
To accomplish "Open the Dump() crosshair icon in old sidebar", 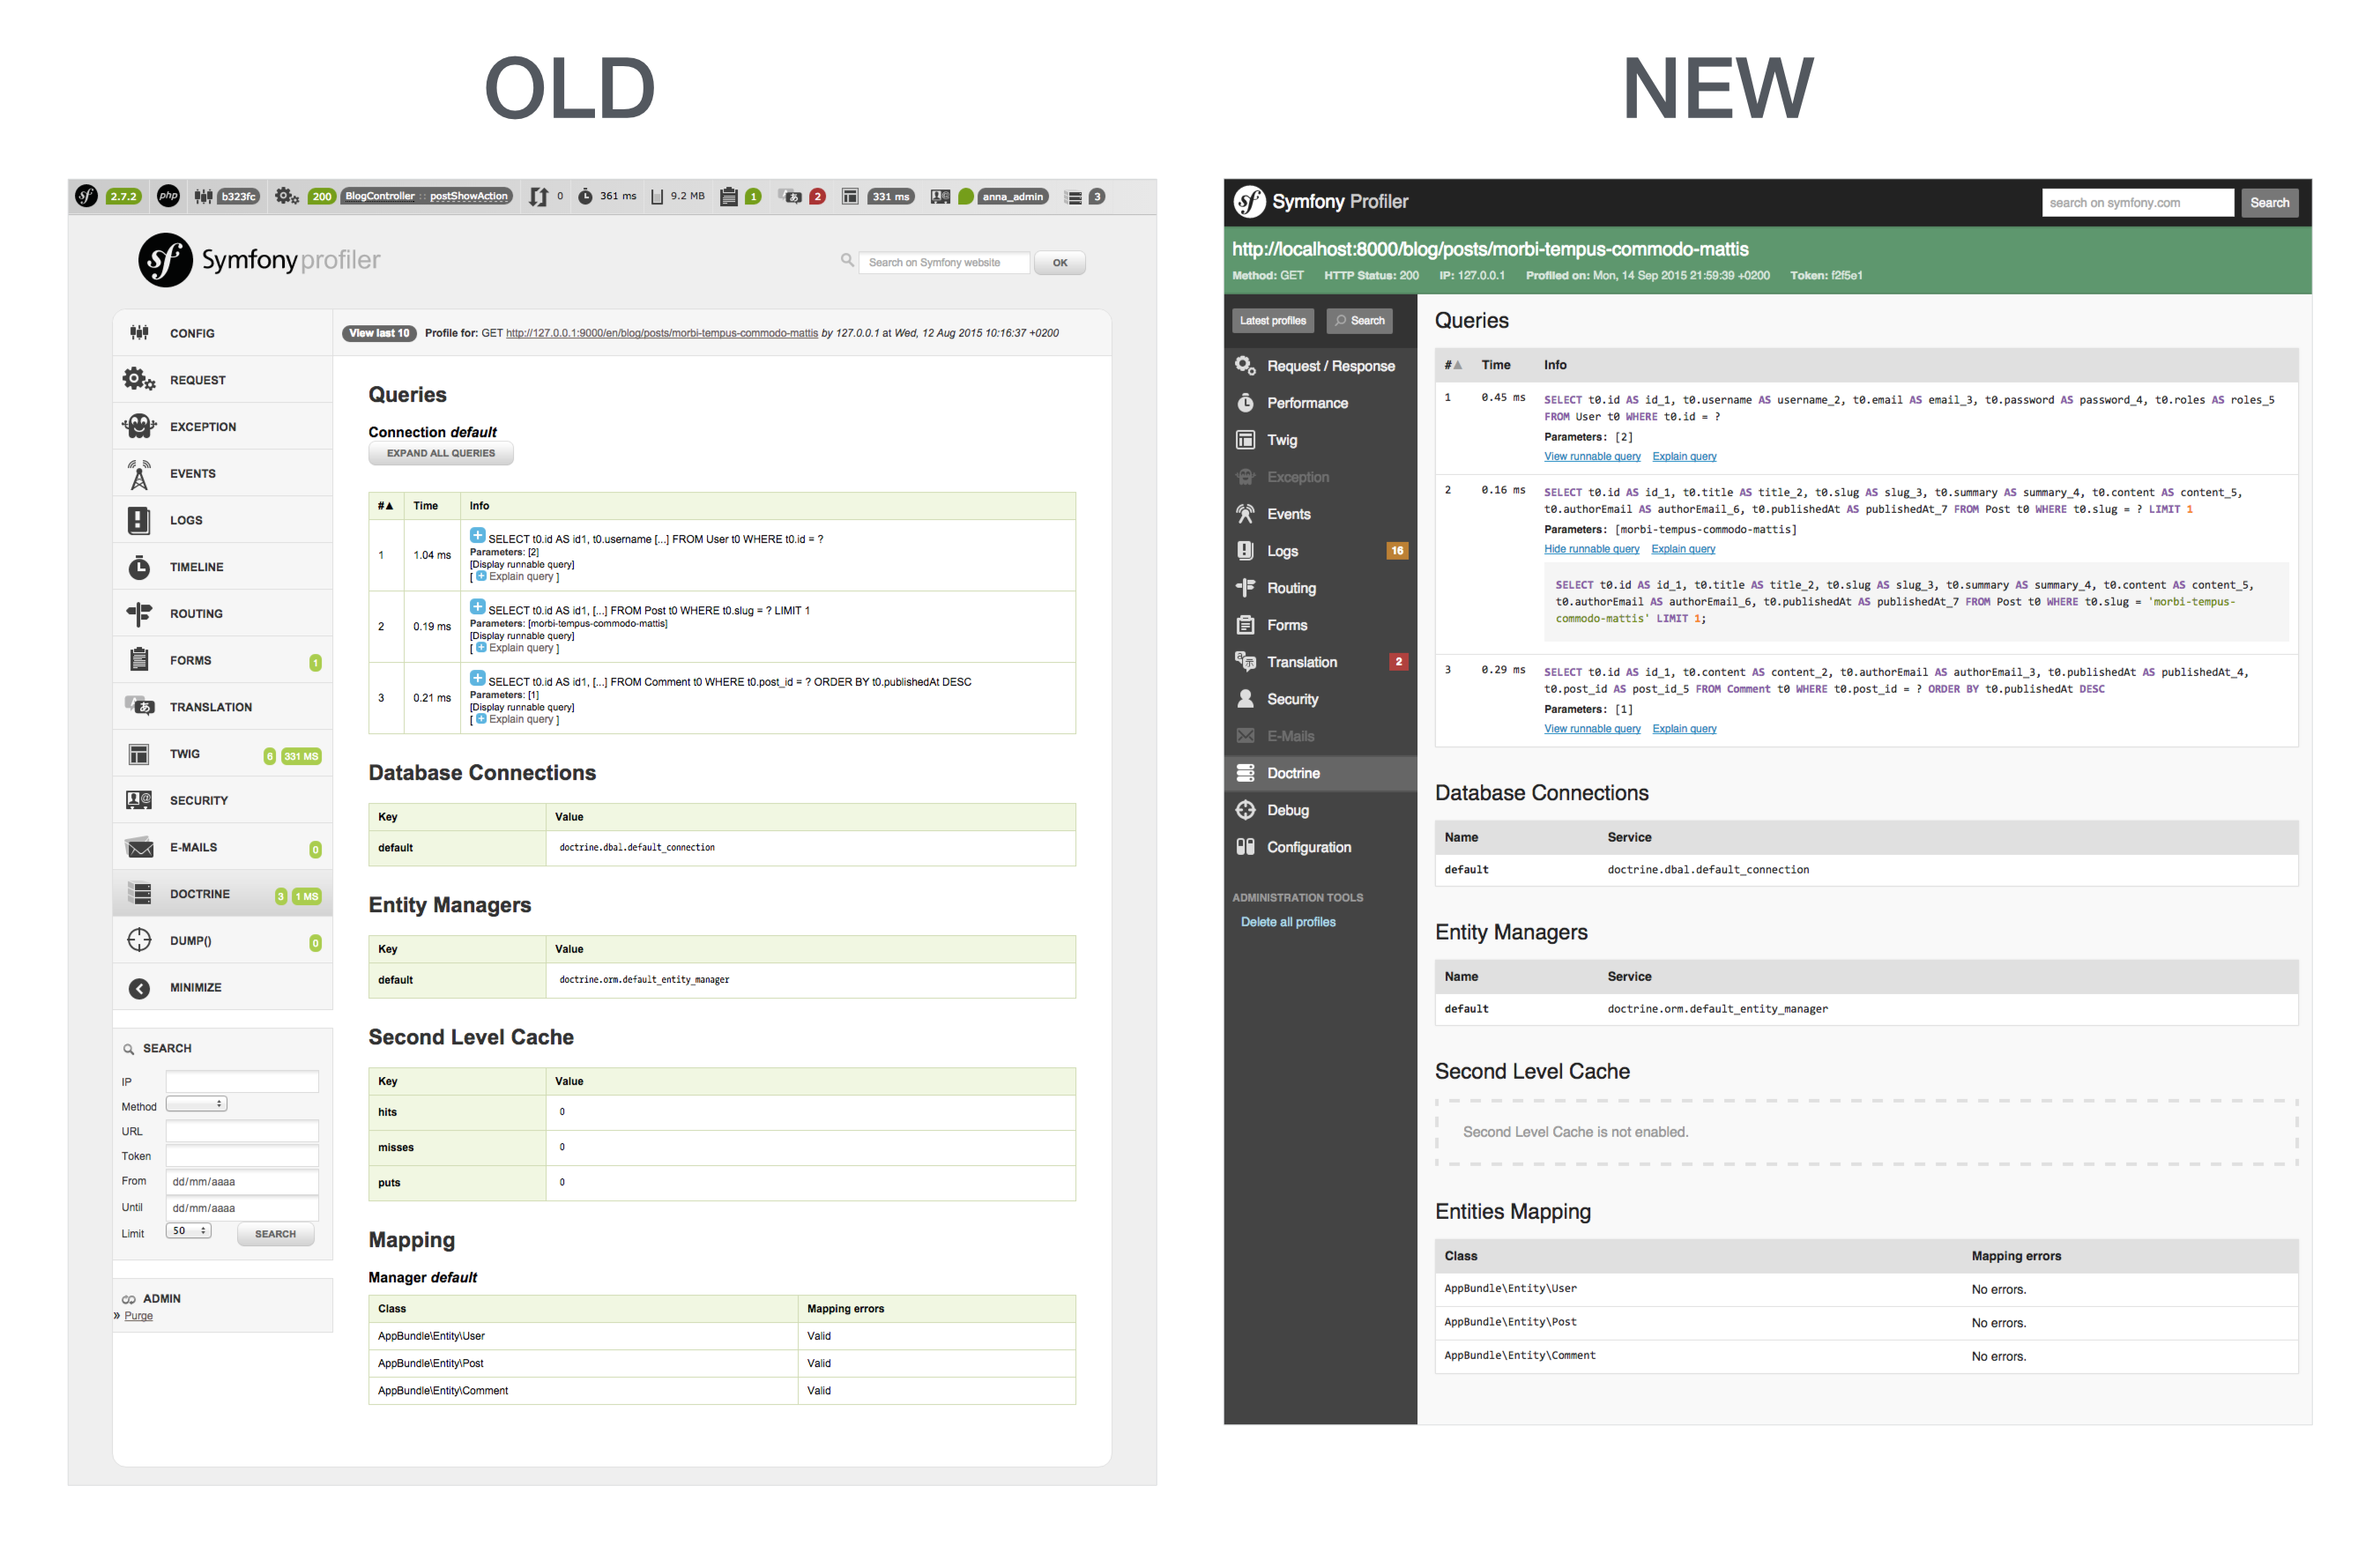I will tap(139, 940).
